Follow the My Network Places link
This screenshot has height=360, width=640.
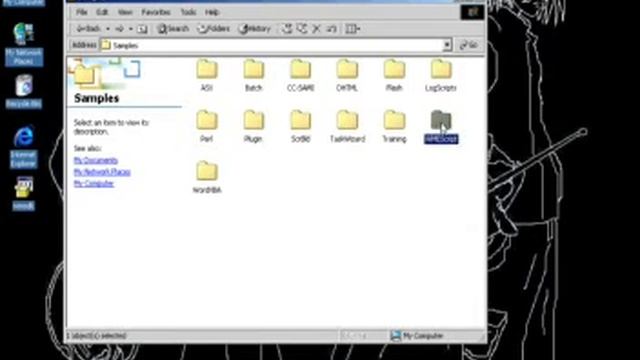[102, 172]
